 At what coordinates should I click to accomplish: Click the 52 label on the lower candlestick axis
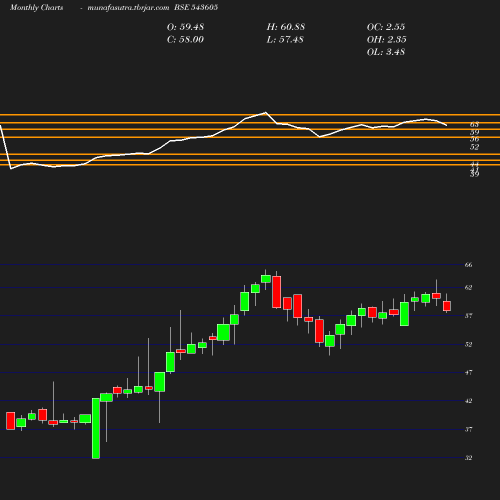468,344
